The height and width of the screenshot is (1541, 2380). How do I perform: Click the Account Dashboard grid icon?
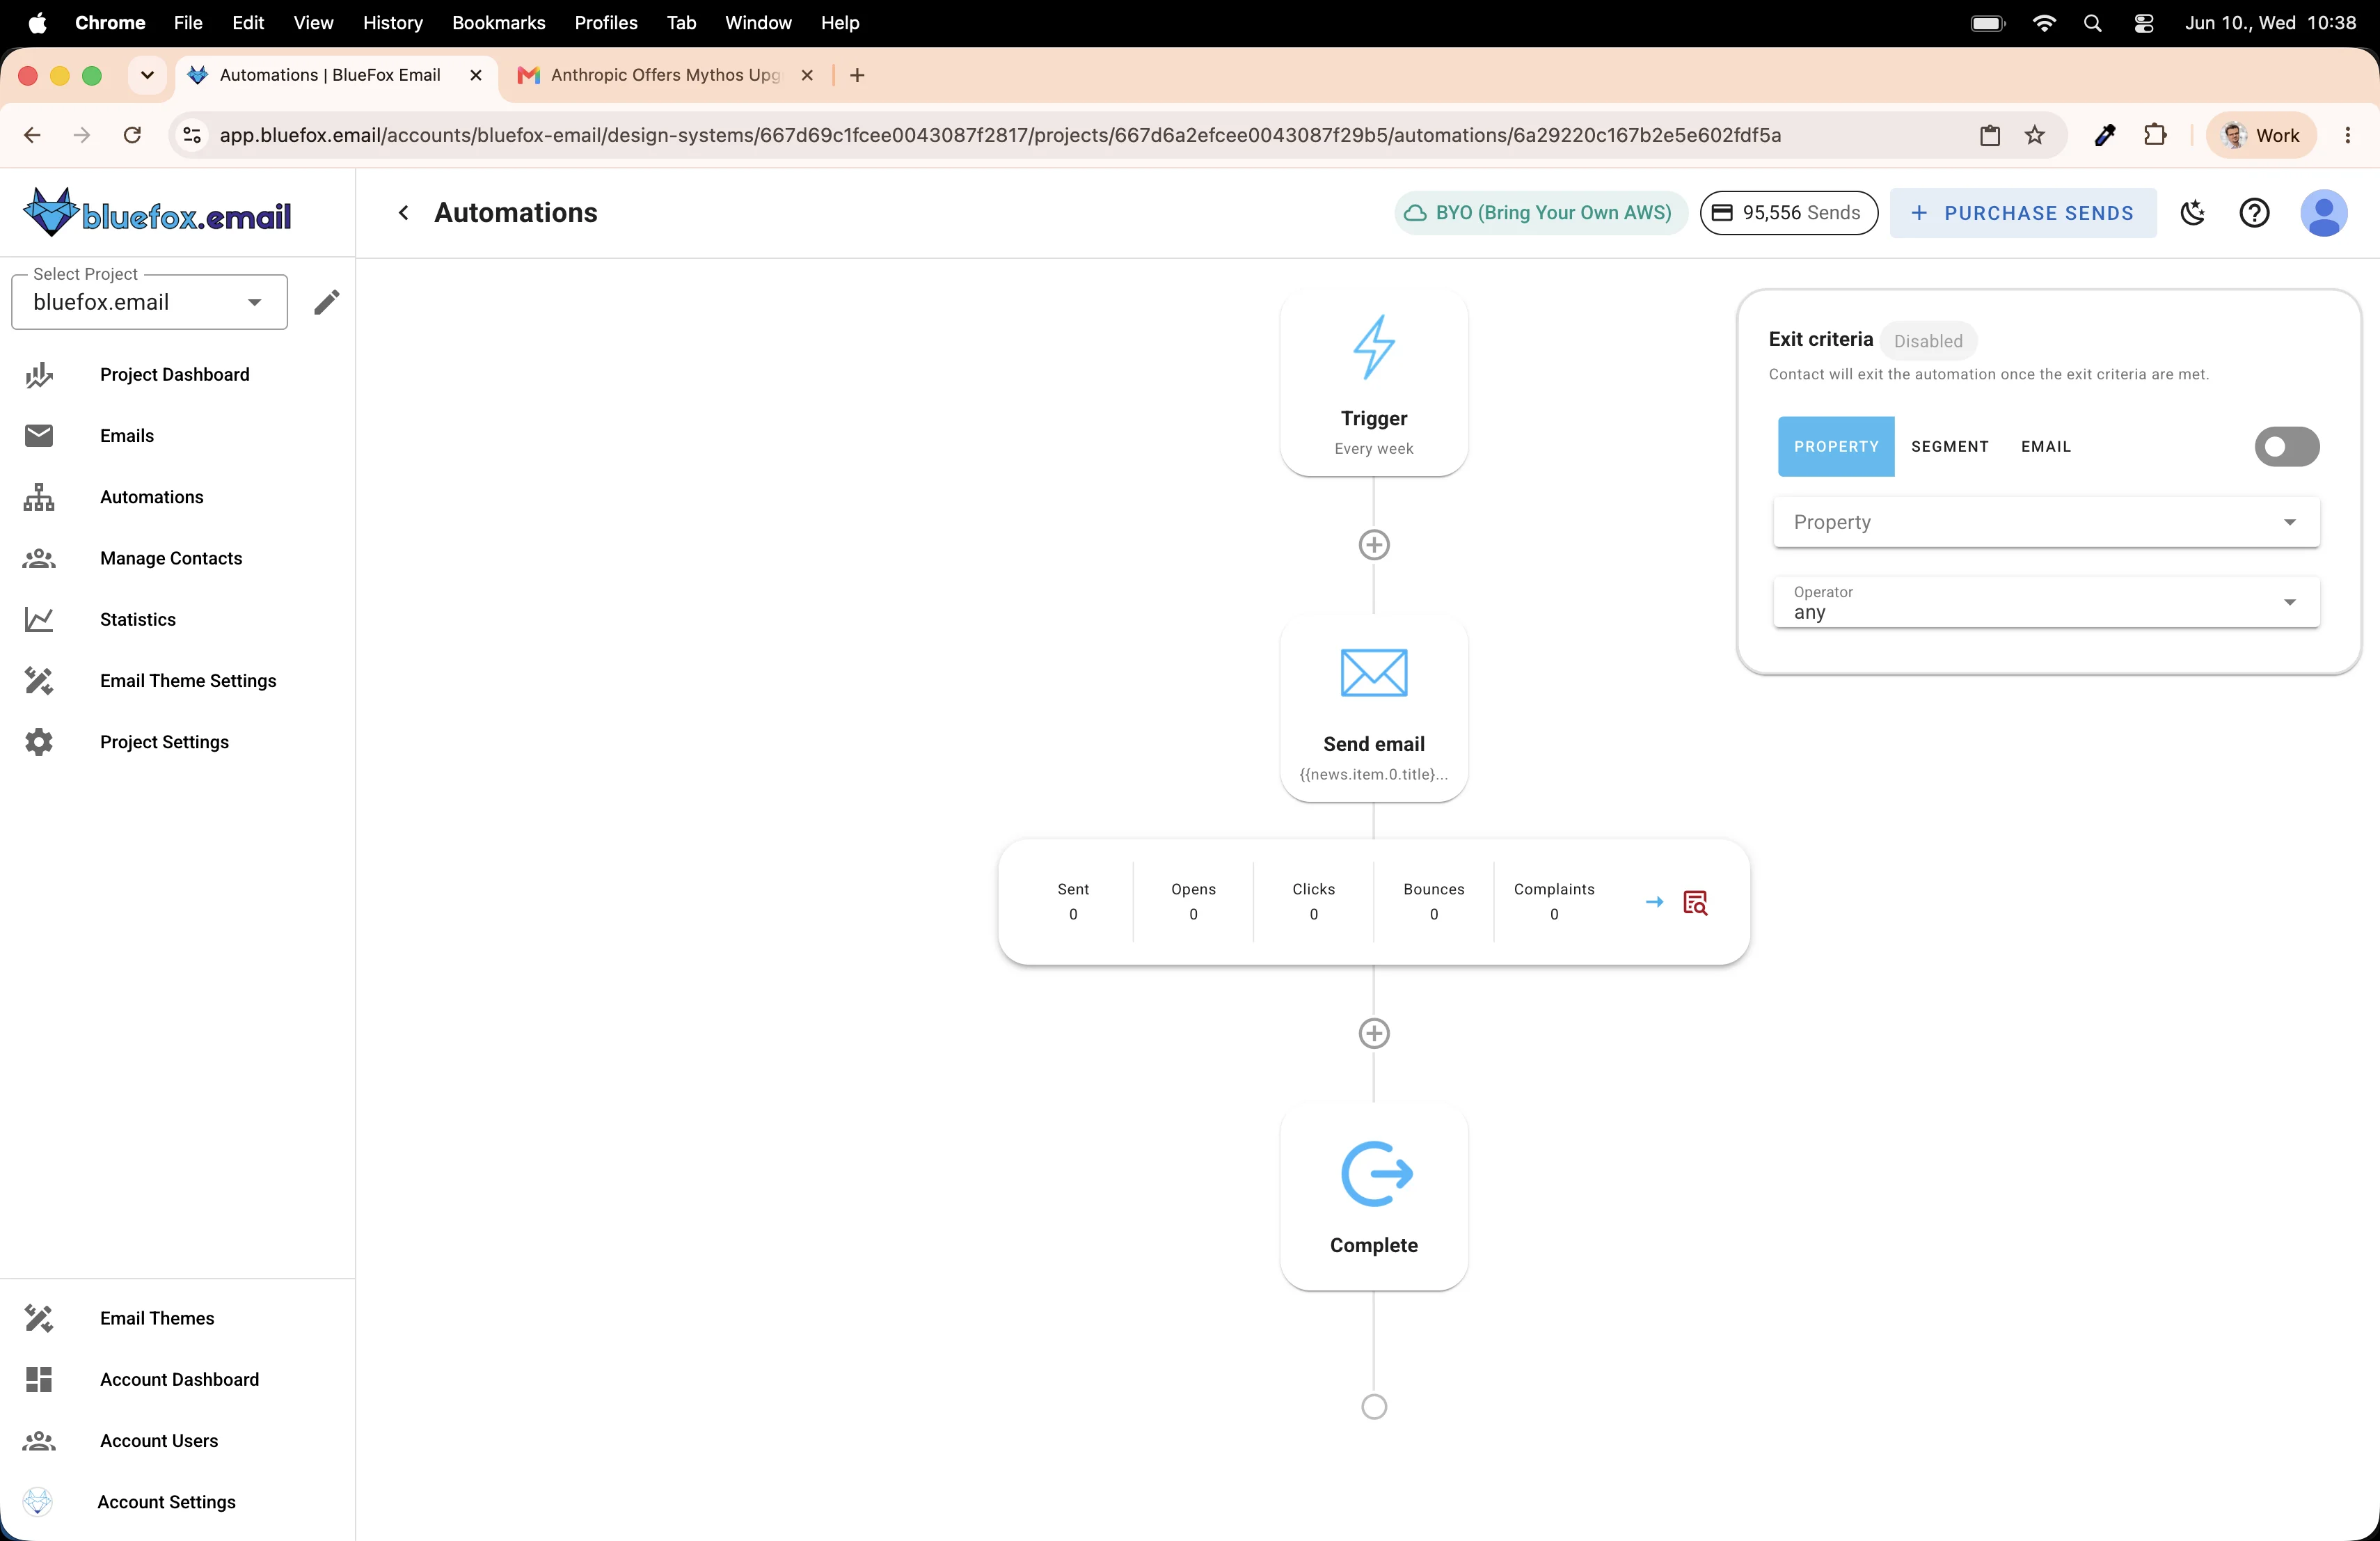pos(39,1380)
